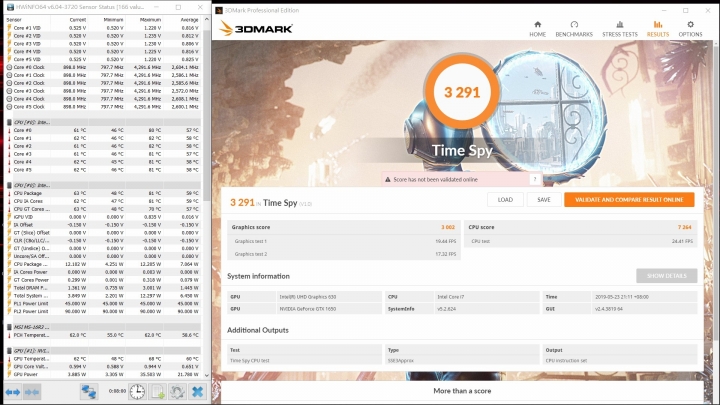Screen dimensions: 720x405
Task: Select the IA Cores Power row
Action: click(x=103, y=272)
